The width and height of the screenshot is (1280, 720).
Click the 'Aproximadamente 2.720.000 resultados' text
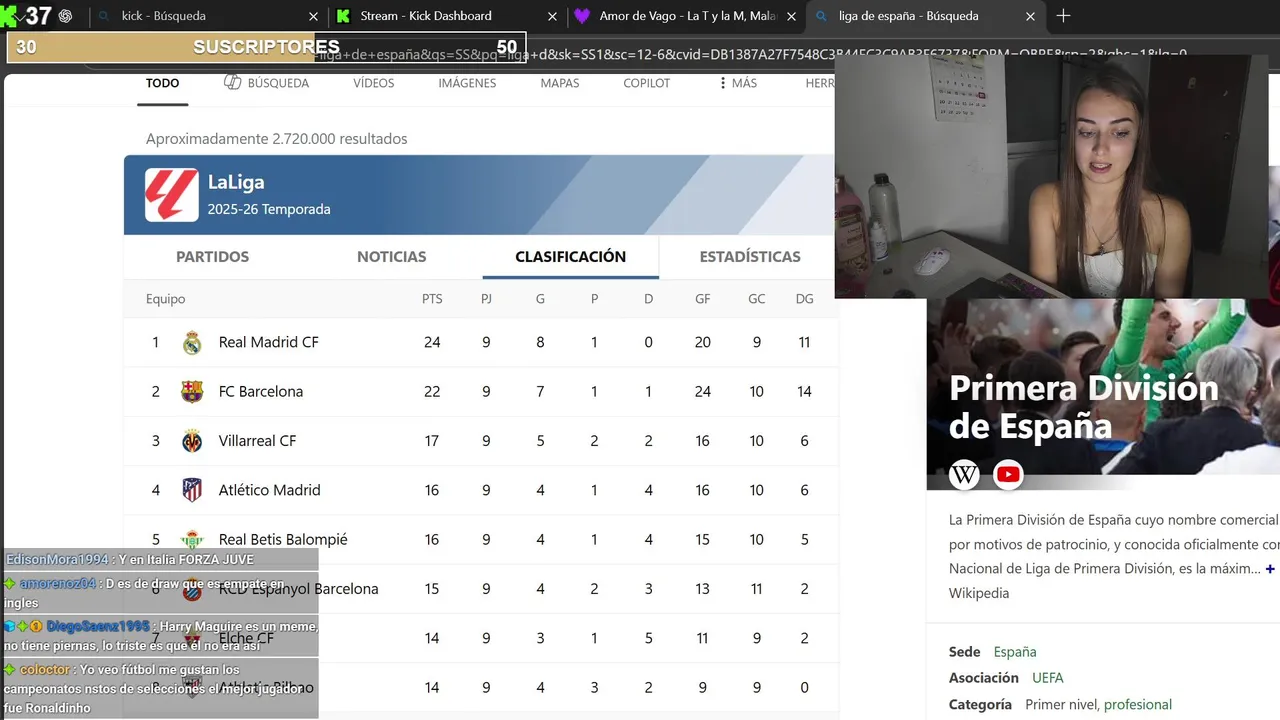coord(277,139)
